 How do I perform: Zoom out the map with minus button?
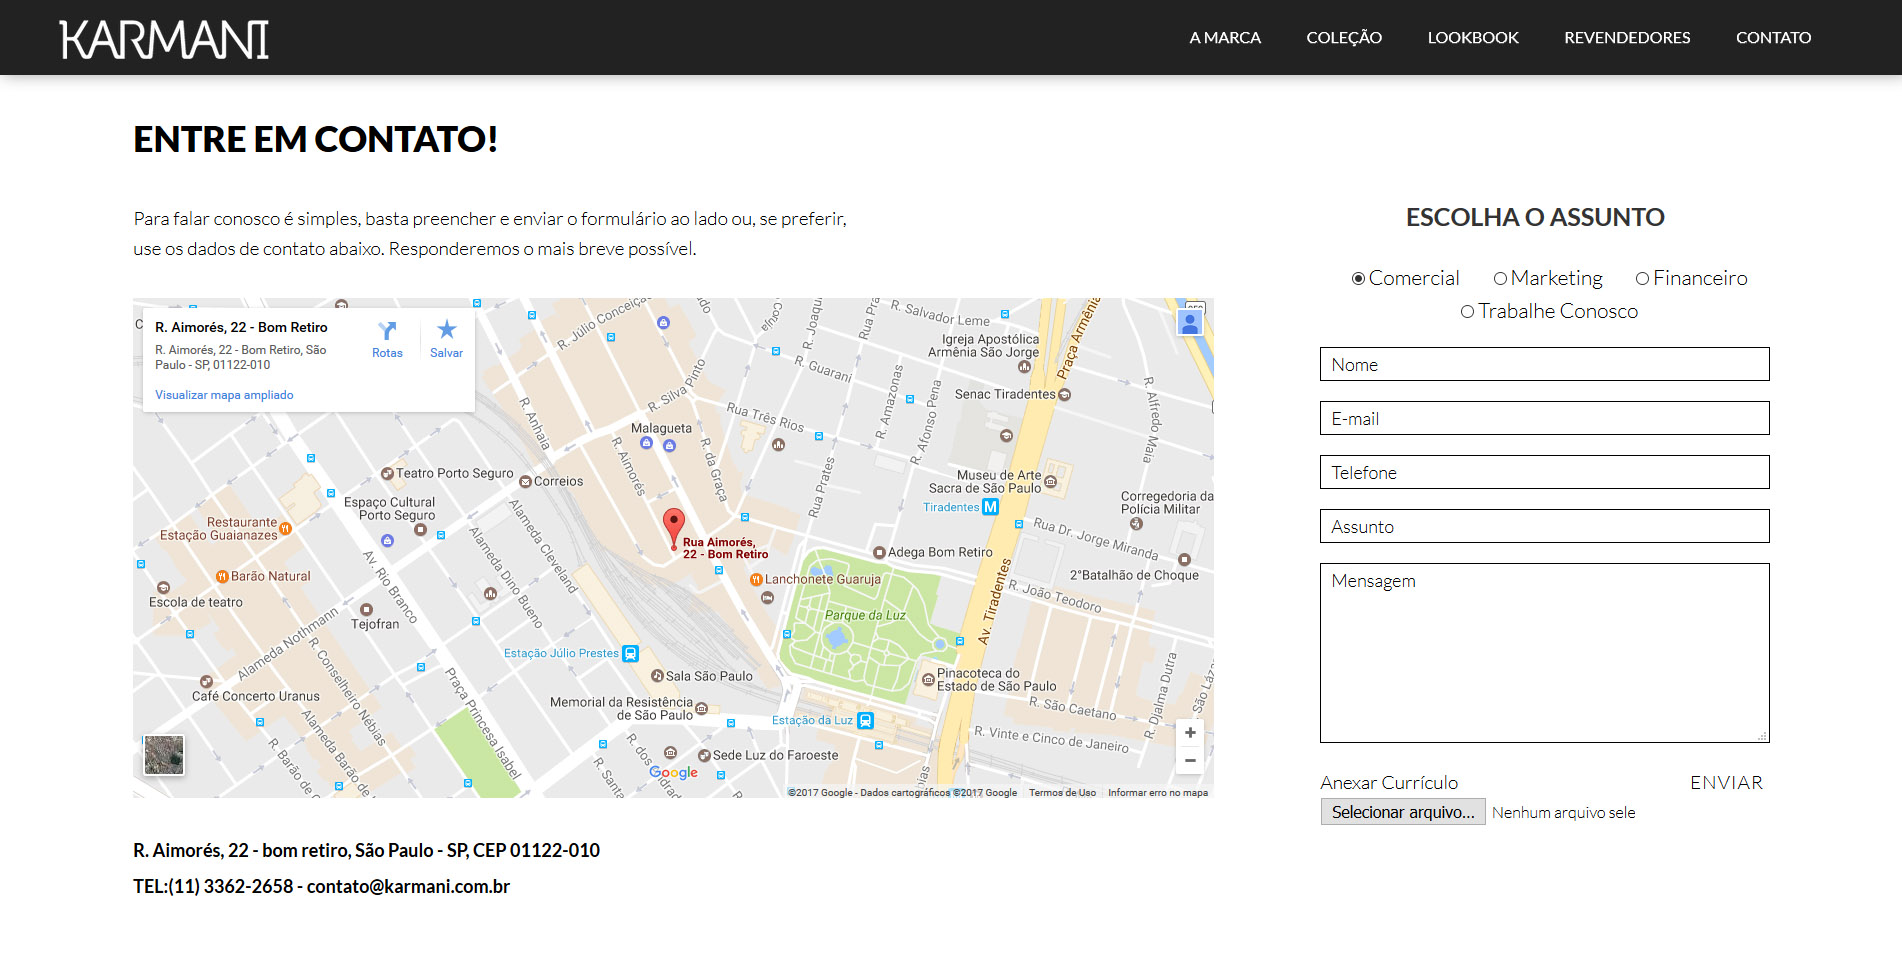1189,761
